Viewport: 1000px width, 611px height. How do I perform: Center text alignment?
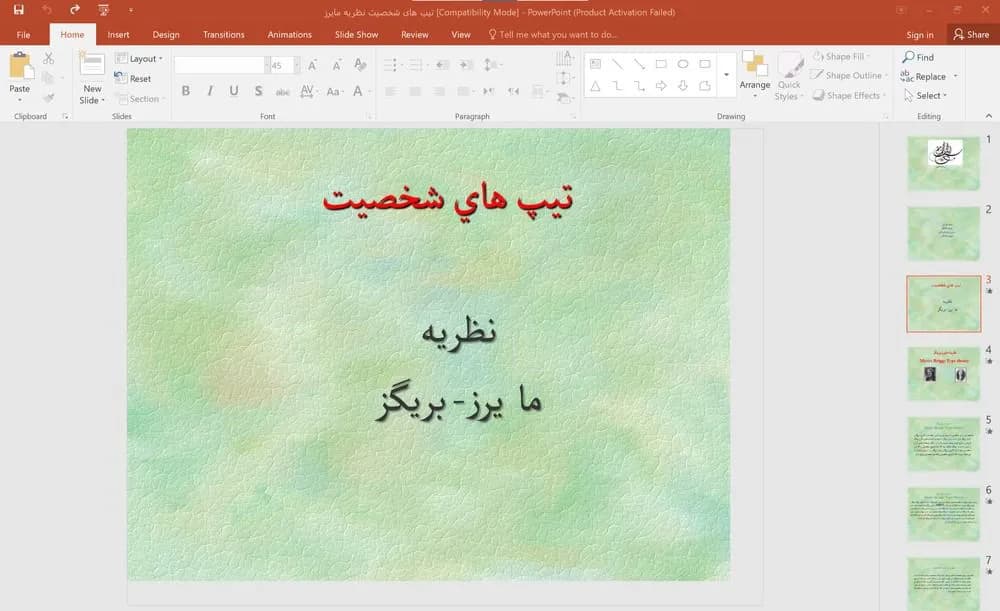pos(415,91)
